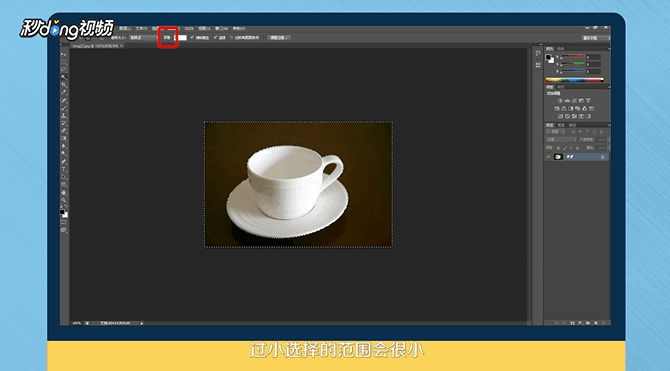
Task: Switch to the Paths tab
Action: 572,125
